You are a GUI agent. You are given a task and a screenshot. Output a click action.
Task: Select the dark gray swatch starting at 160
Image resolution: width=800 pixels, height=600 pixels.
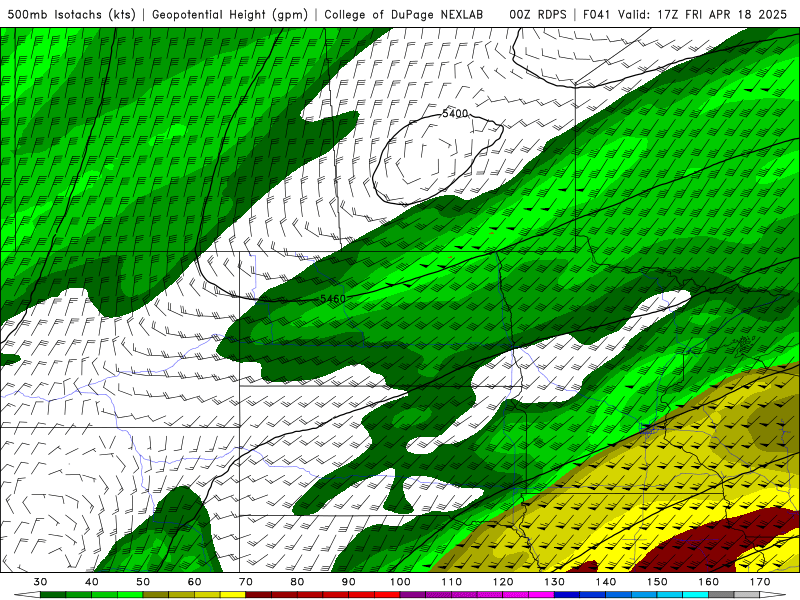[x=721, y=595]
